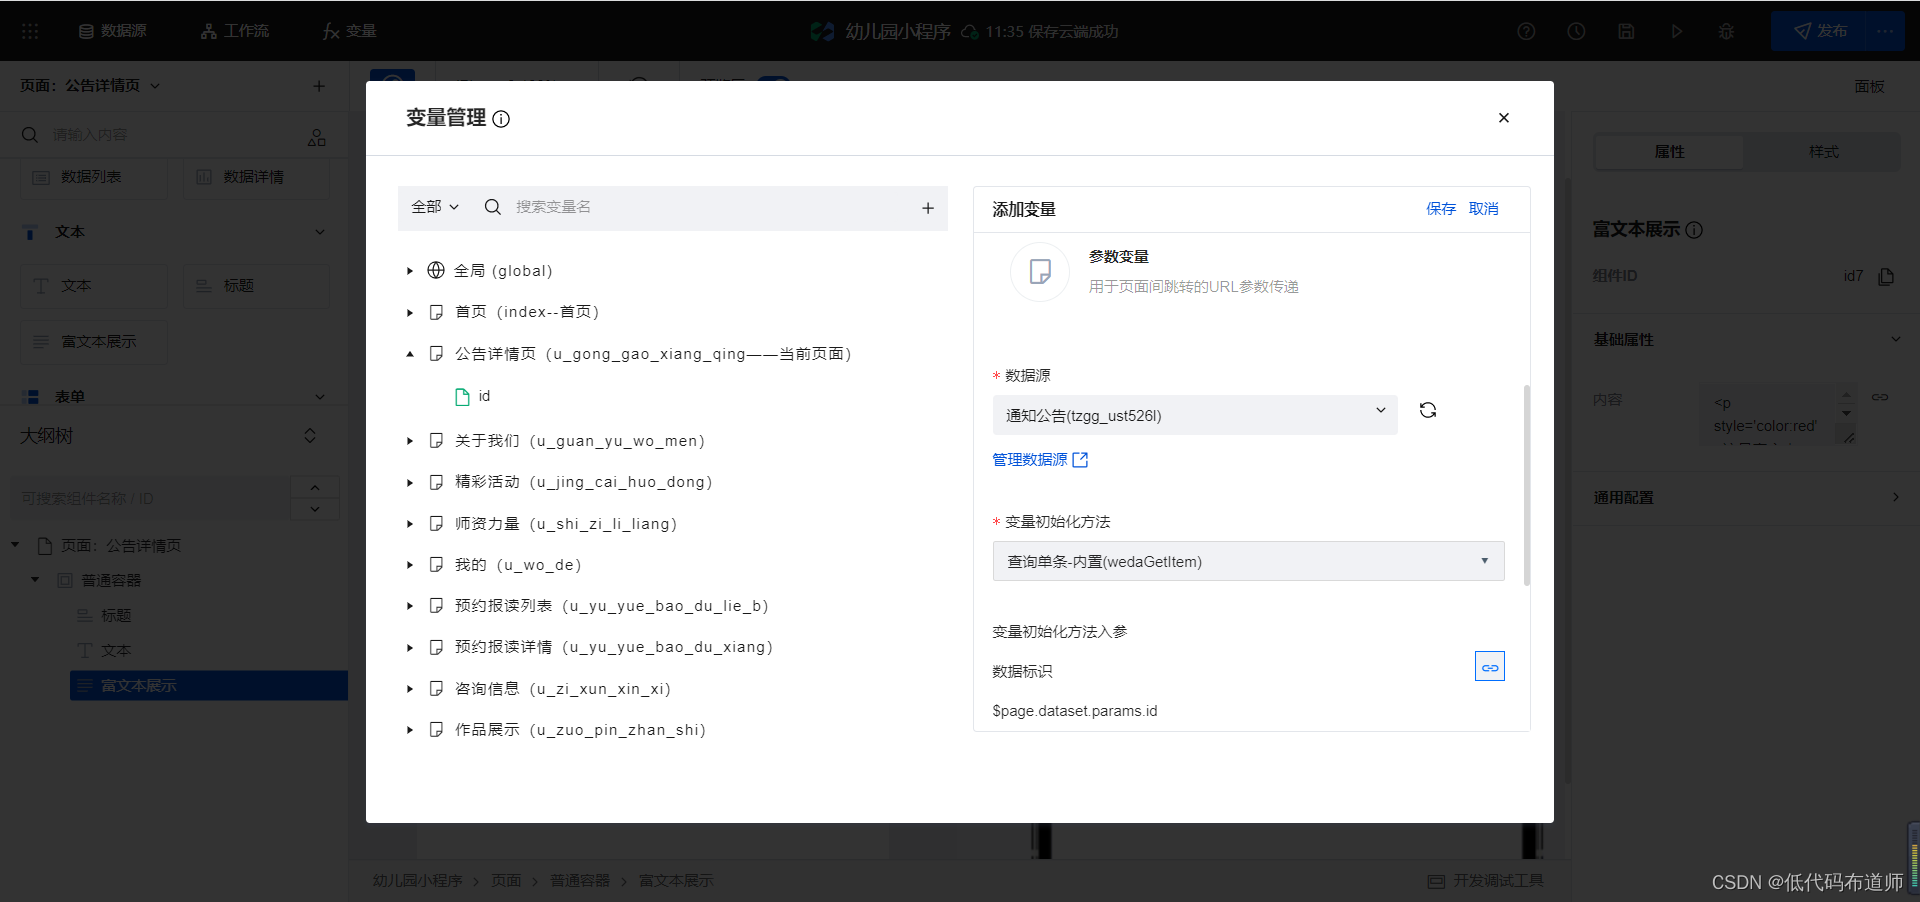Expand the 咨询信息 node
1920x902 pixels.
pos(410,689)
